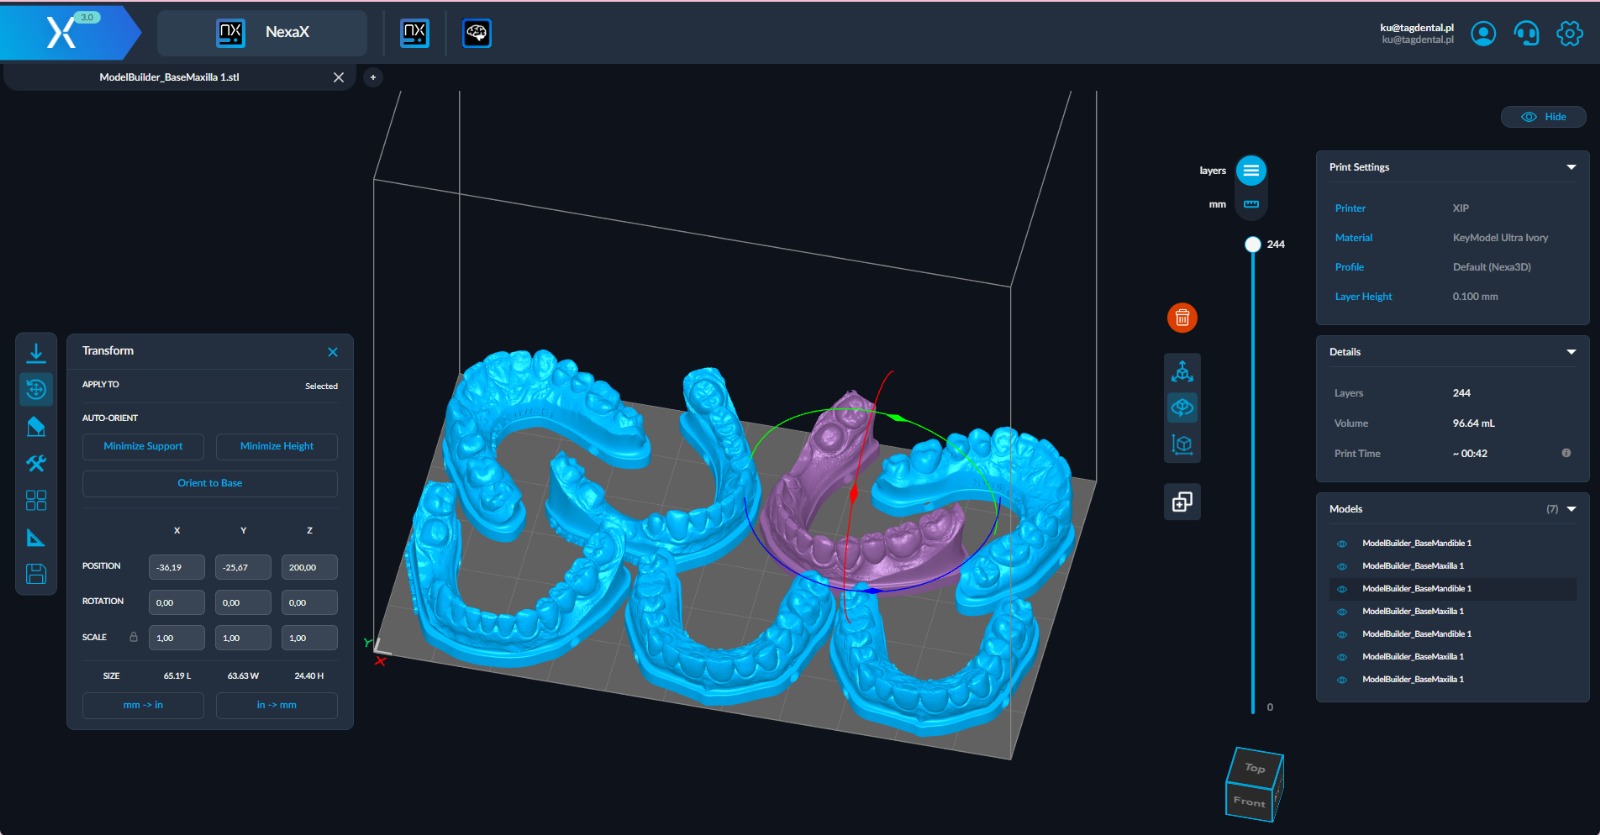Select the ModelBuilder_BaseMaxilla 1.stl tab
This screenshot has width=1600, height=835.
[170, 77]
